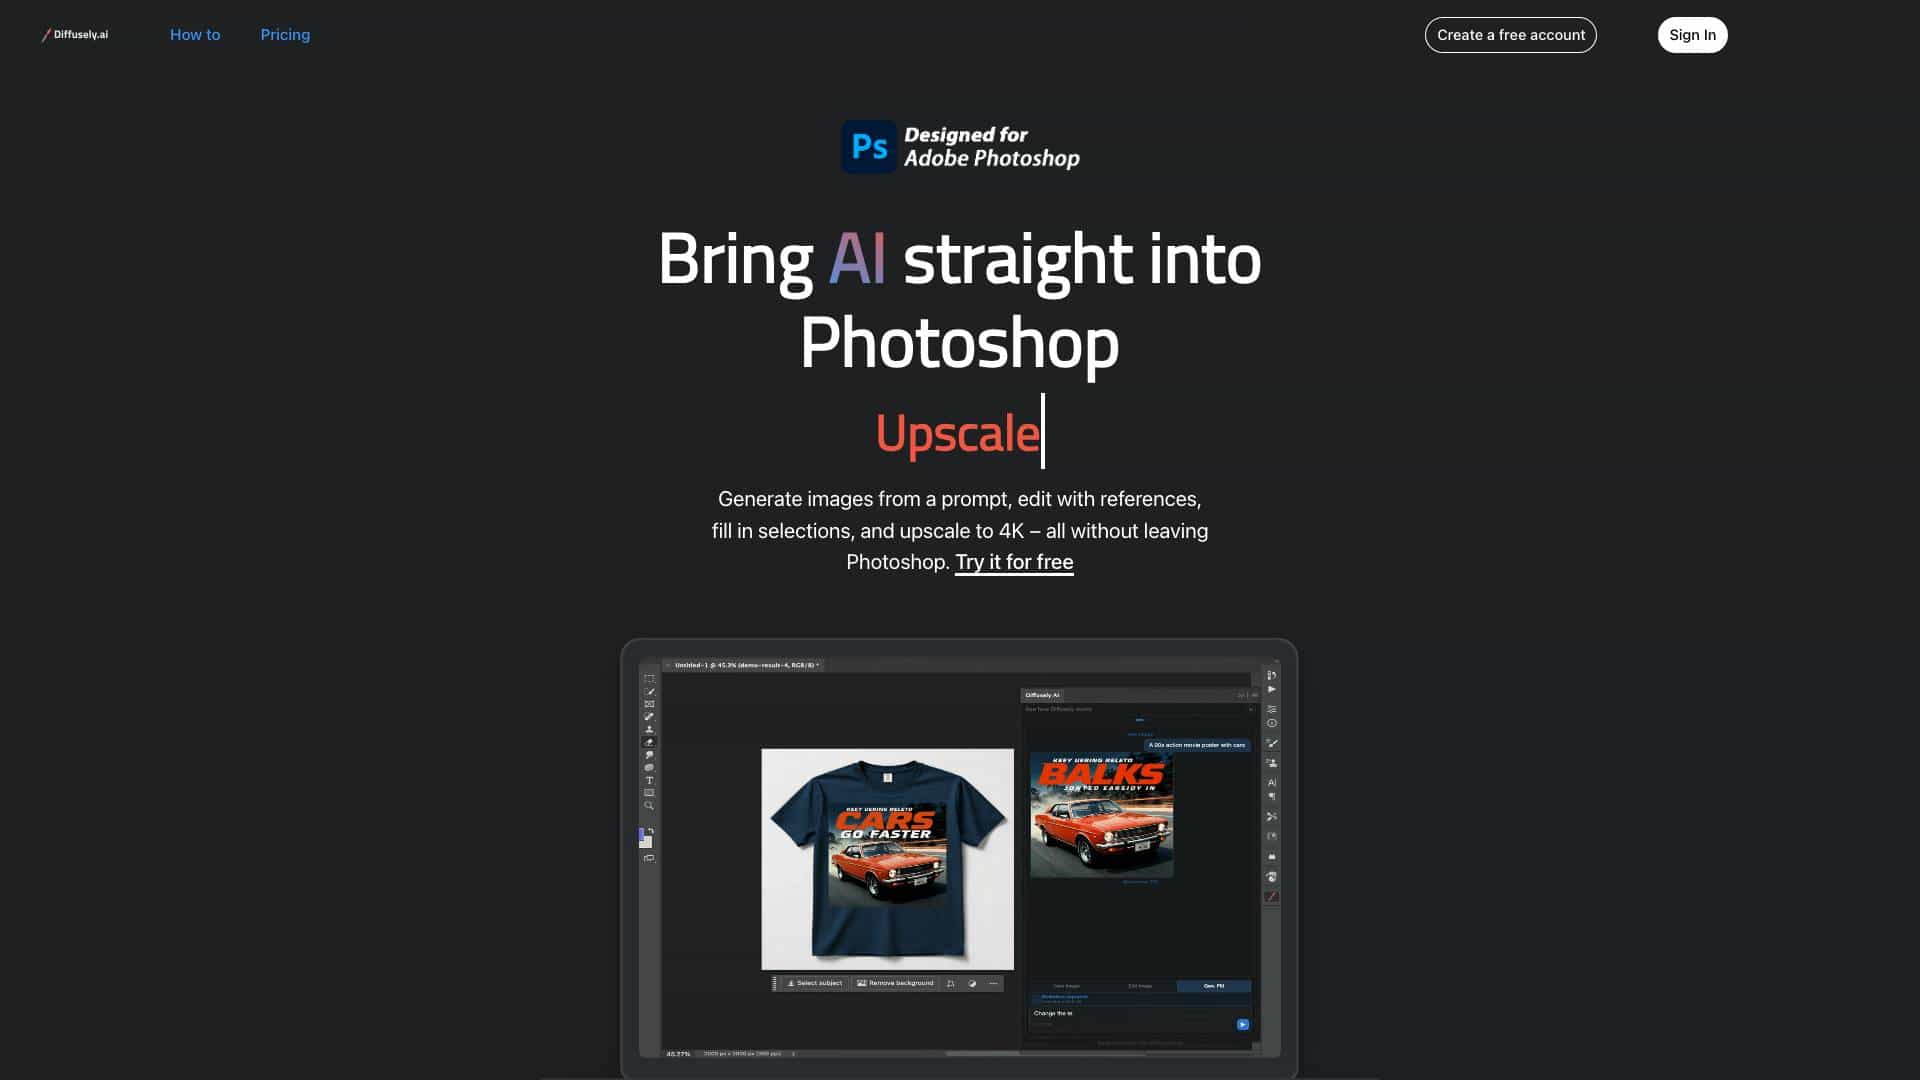Open the Actions play-icon panel

[1272, 689]
